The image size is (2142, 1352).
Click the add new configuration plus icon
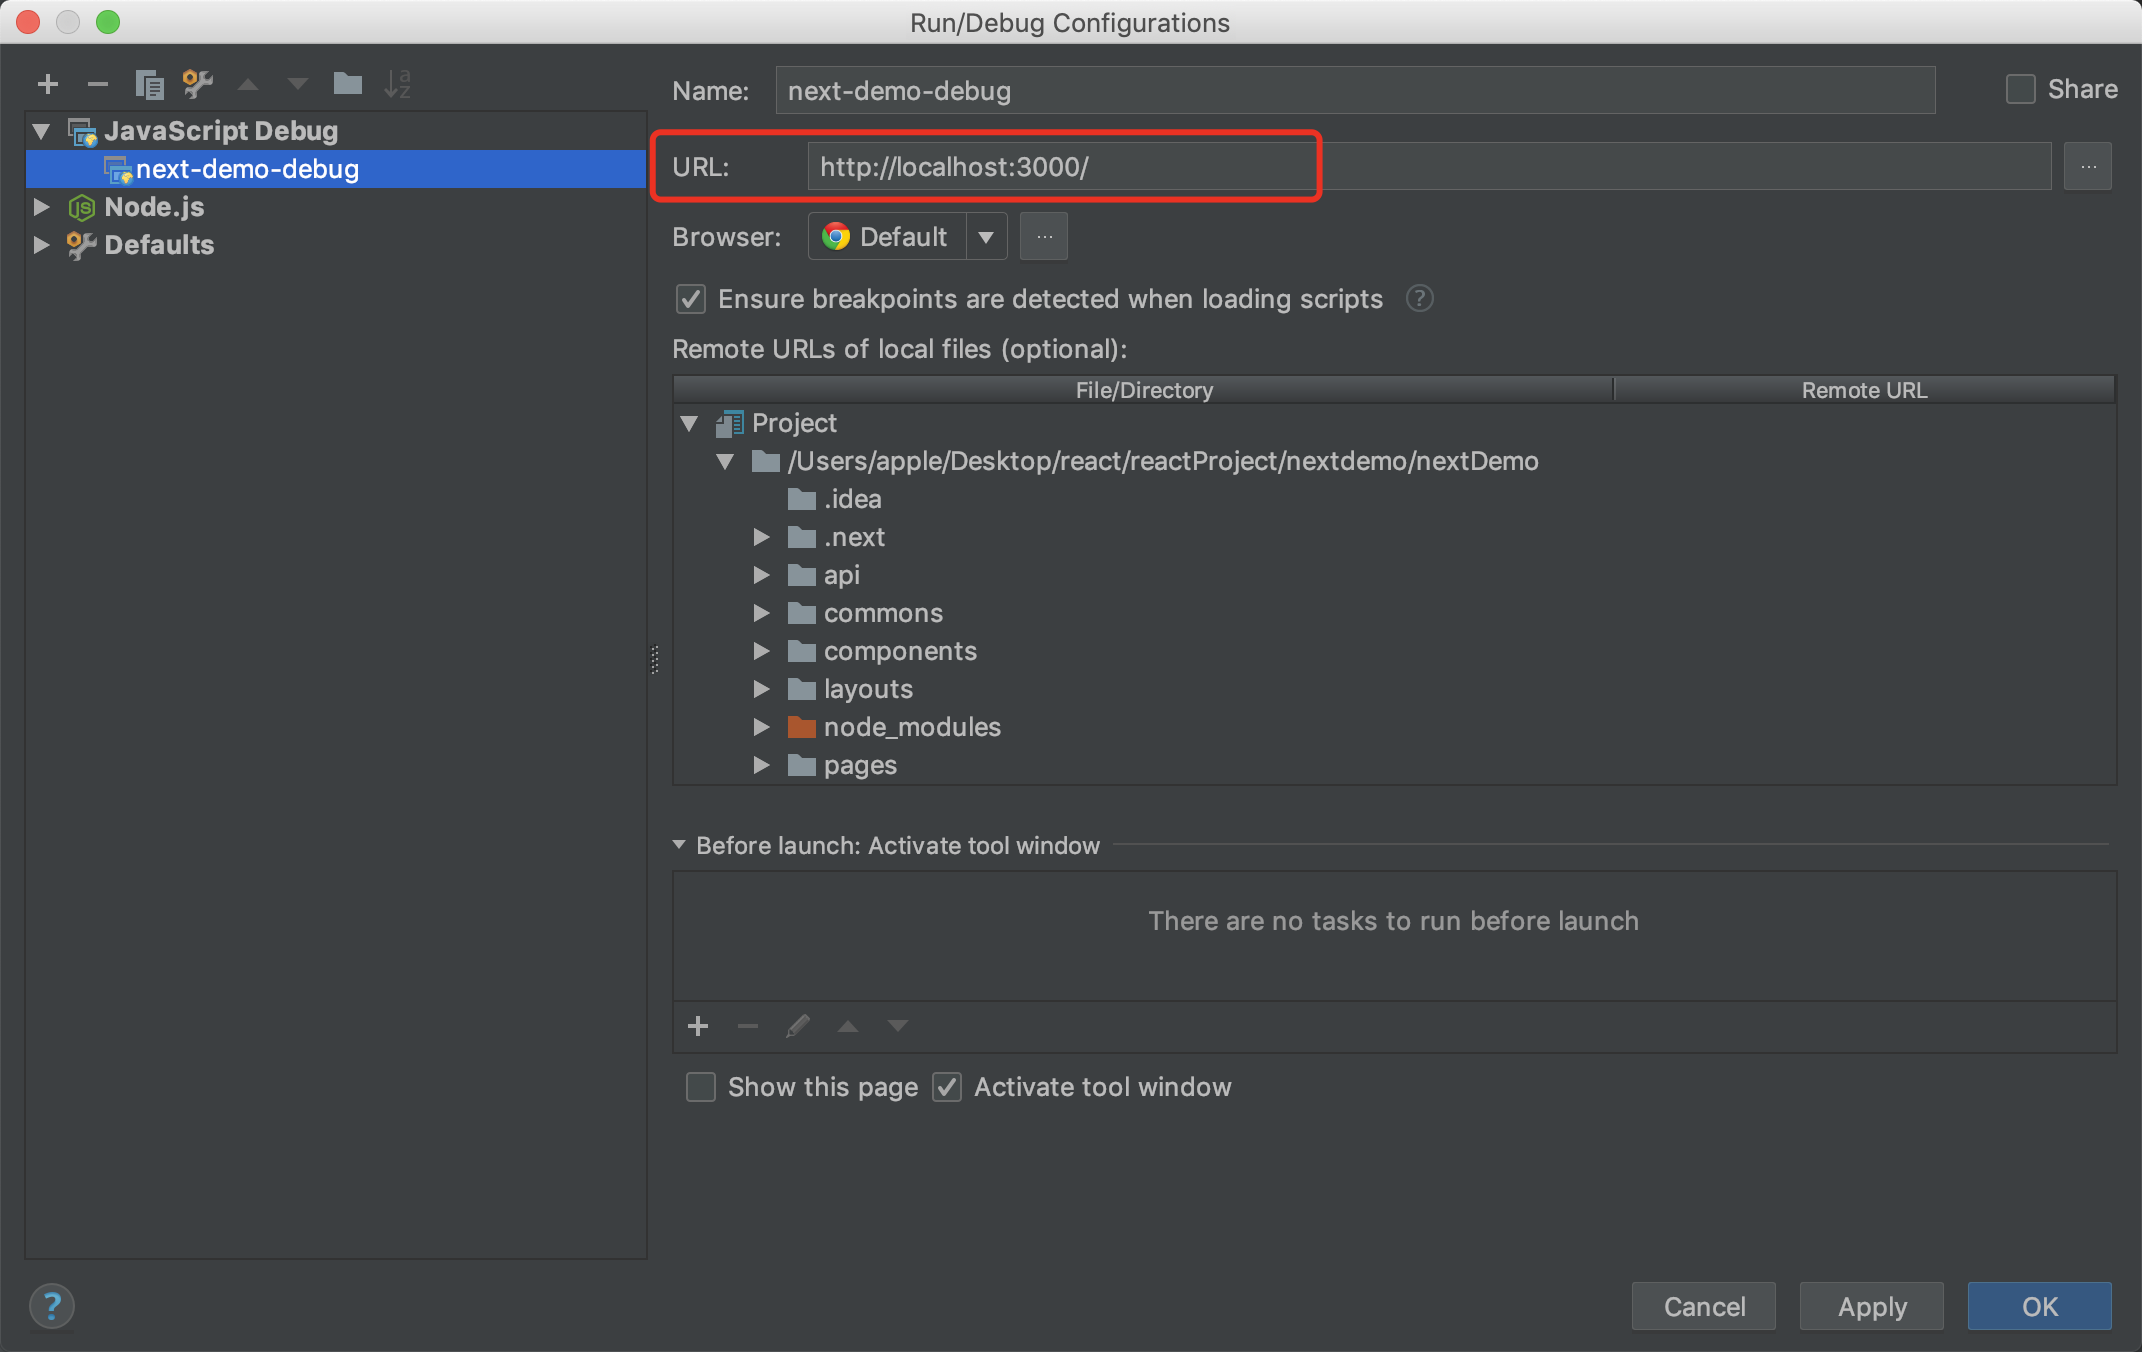pos(47,84)
